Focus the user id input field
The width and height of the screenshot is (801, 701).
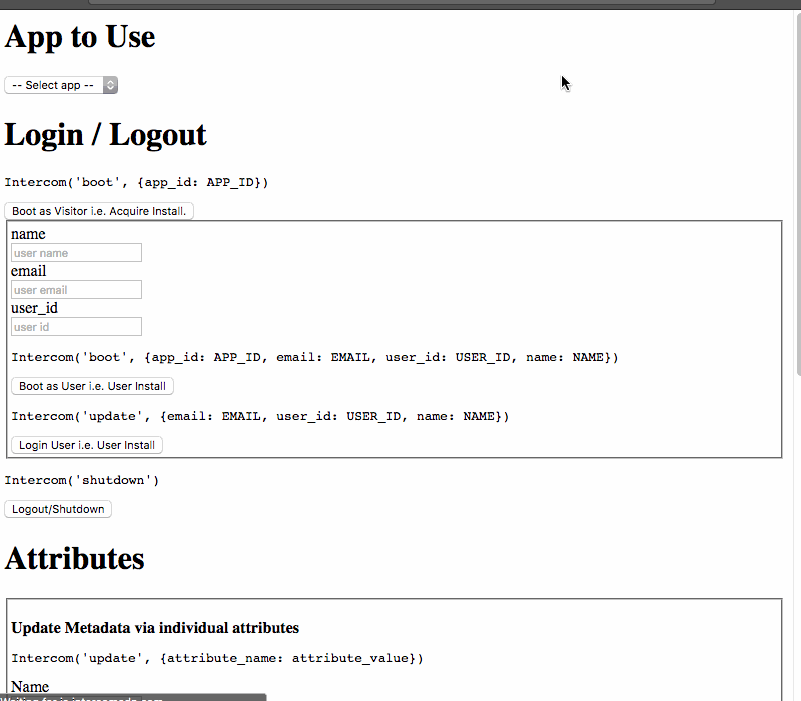(76, 327)
